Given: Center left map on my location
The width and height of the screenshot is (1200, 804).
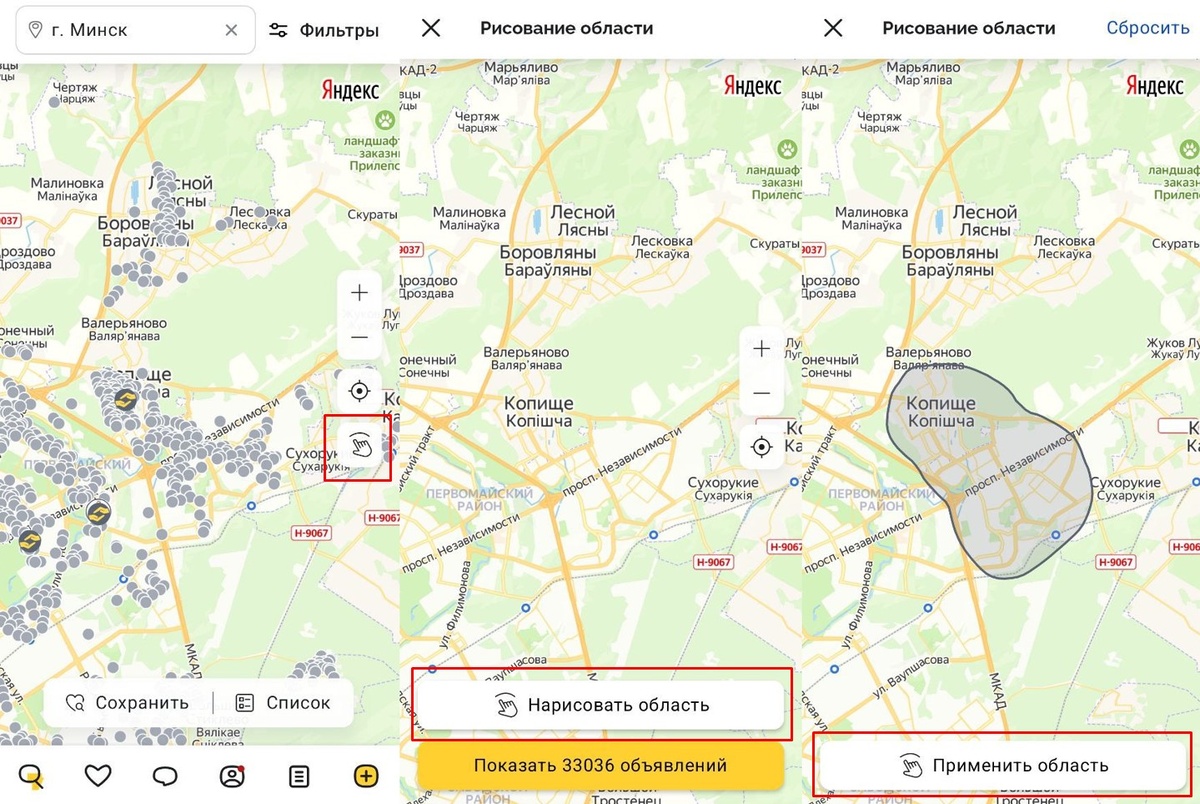Looking at the screenshot, I should tap(359, 391).
